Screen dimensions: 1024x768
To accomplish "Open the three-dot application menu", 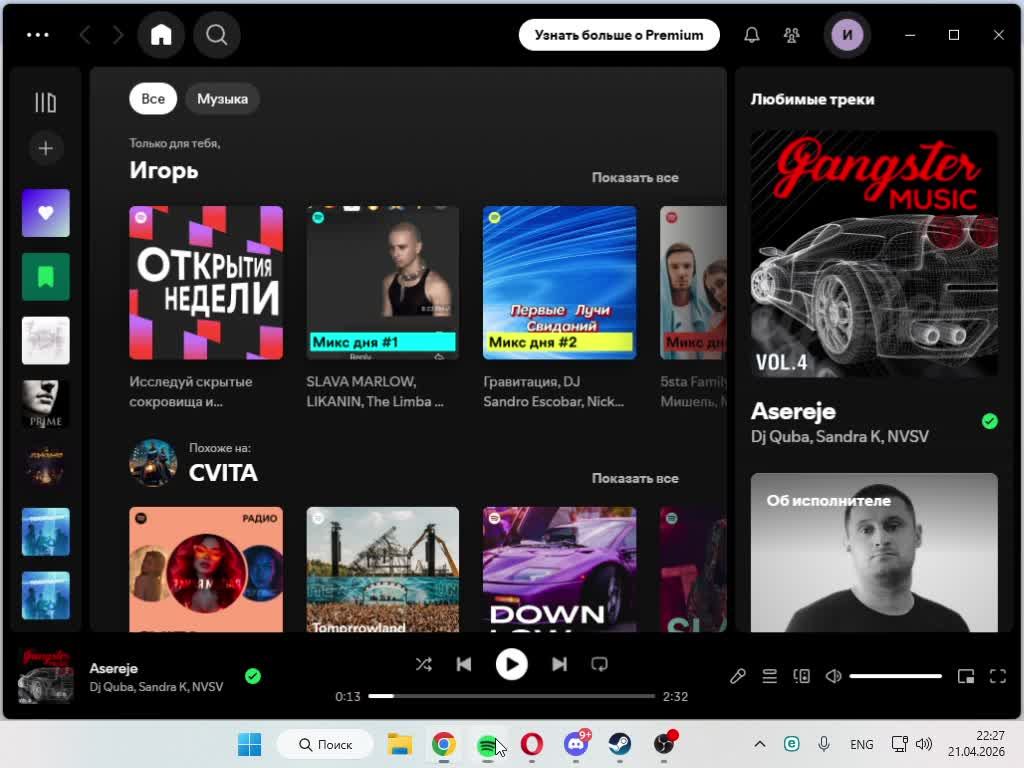I will coord(37,35).
